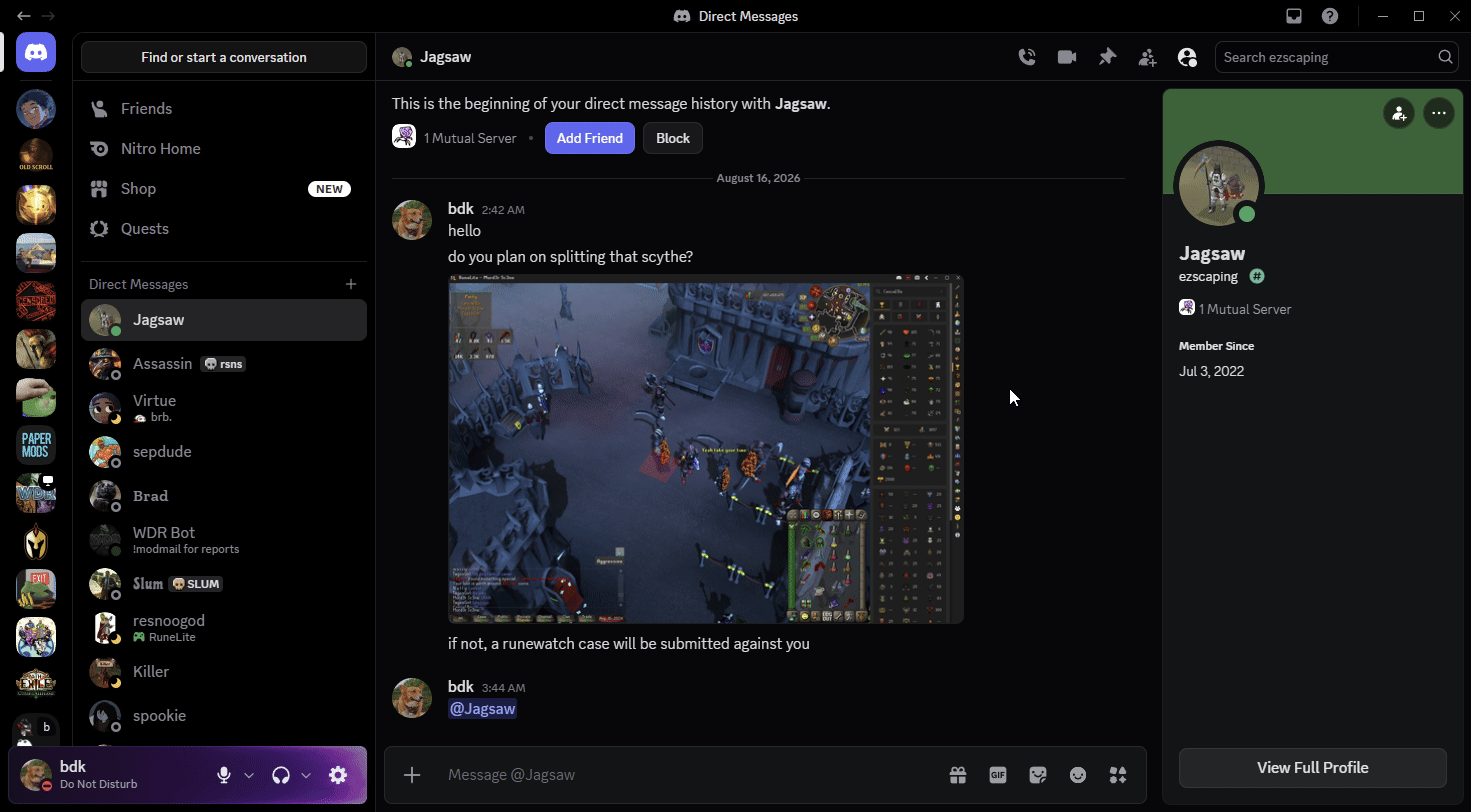Open more options on Jagsaw's profile
The width and height of the screenshot is (1471, 812).
[x=1439, y=113]
